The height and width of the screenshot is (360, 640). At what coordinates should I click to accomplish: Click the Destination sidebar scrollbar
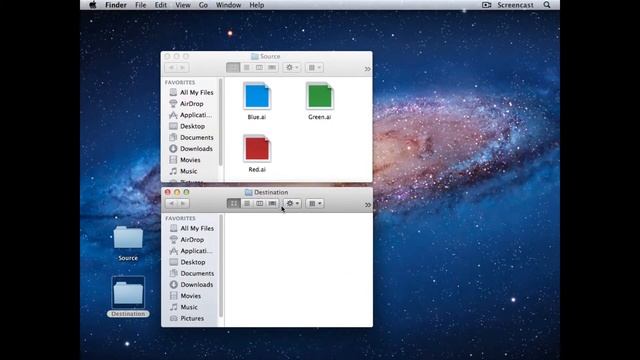point(221,266)
